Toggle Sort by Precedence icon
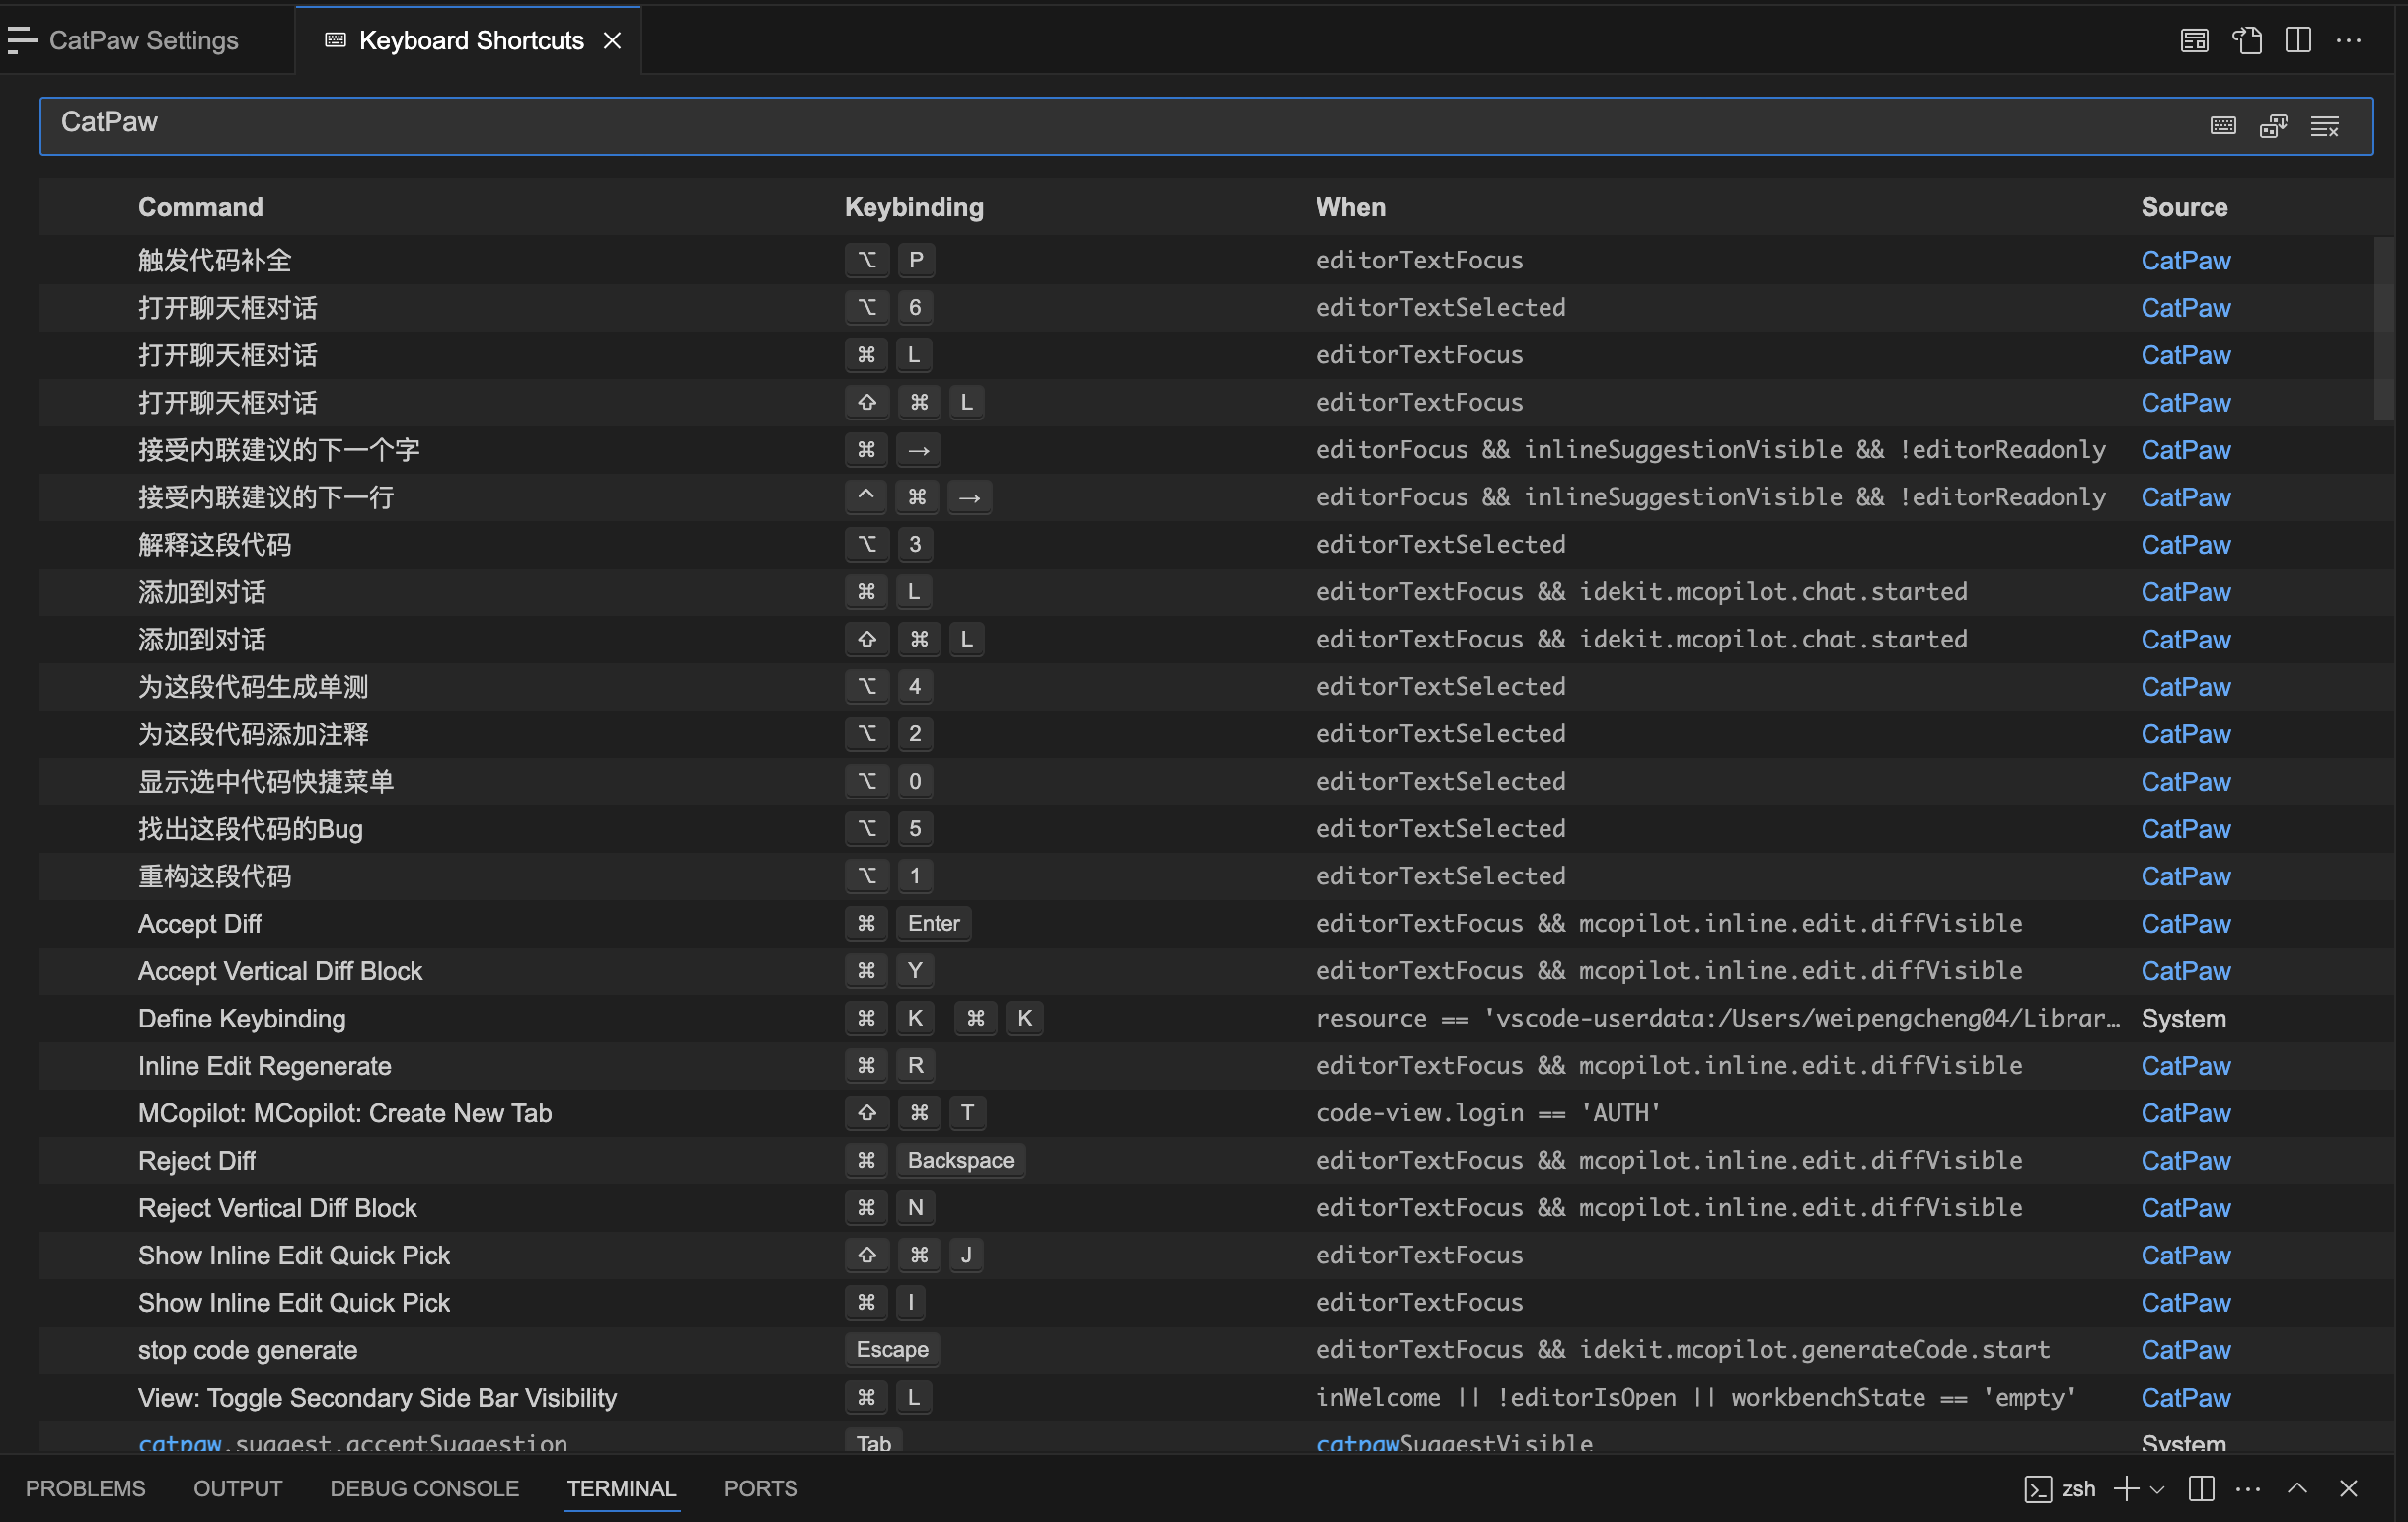Screen dimensions: 2408x1522 2273,126
